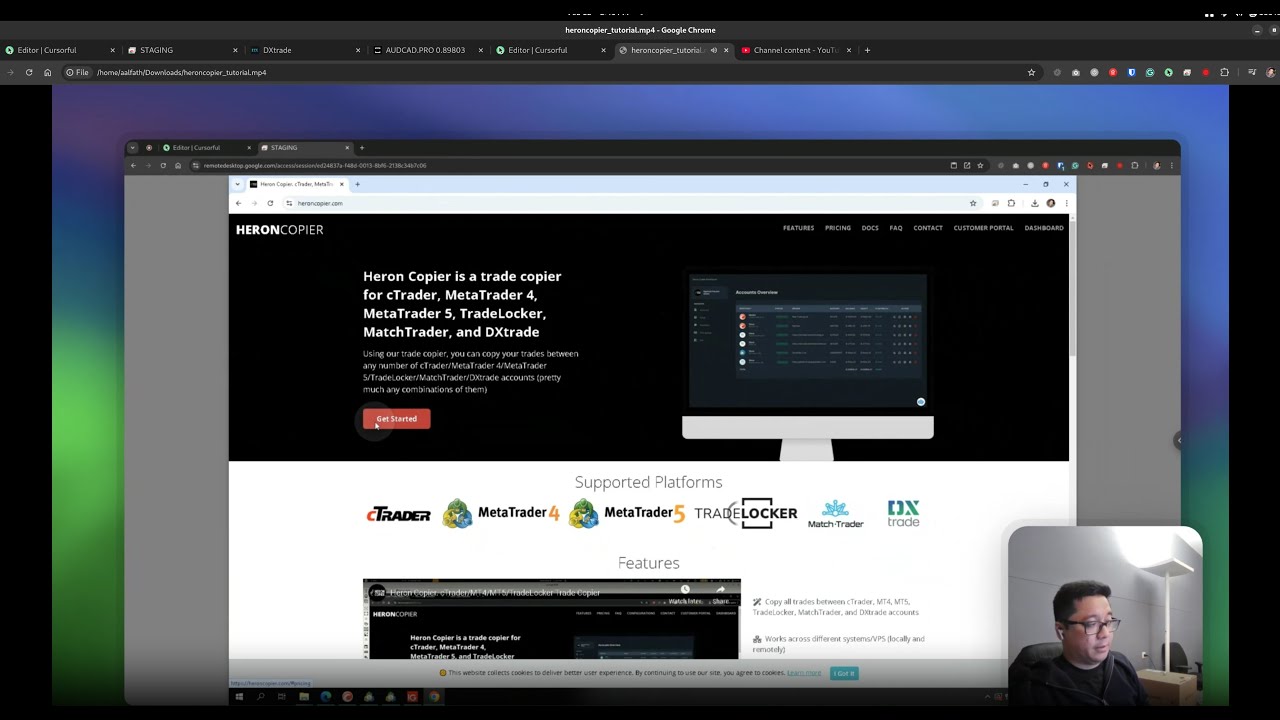
Task: Reload the heroncopier.com page in inner browser
Action: [x=270, y=203]
